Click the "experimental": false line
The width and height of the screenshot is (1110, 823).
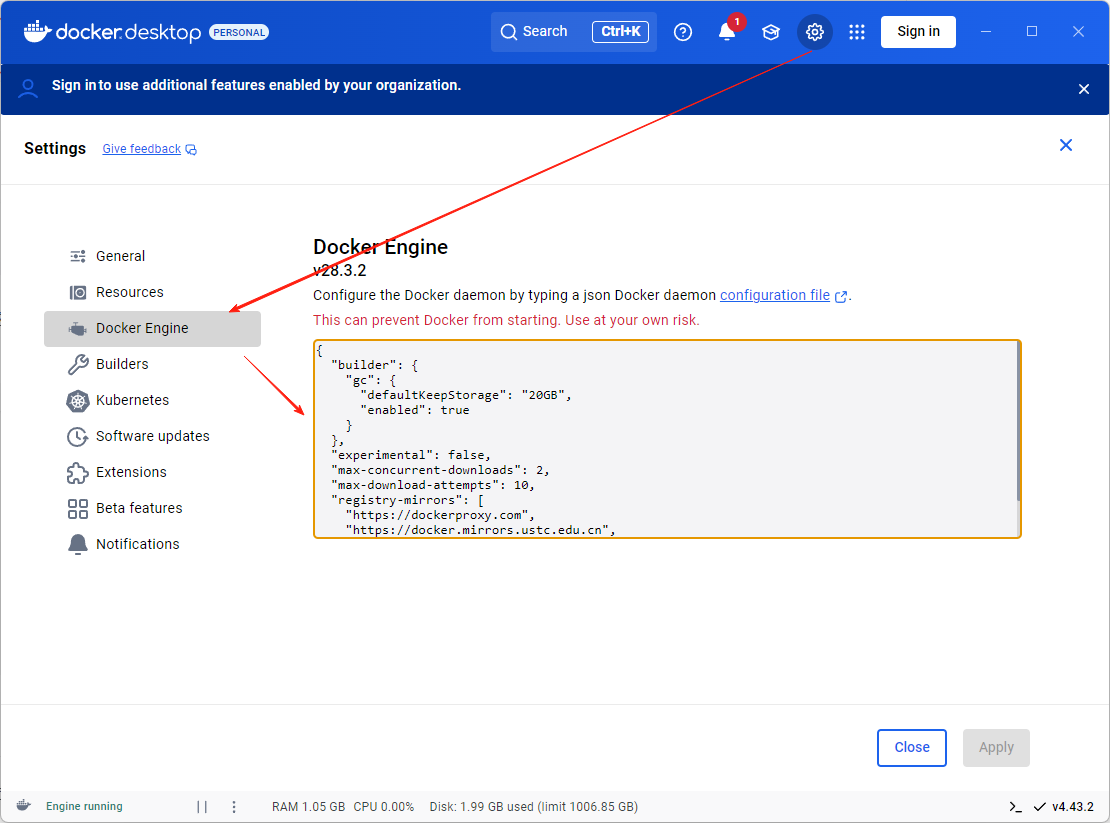[411, 454]
